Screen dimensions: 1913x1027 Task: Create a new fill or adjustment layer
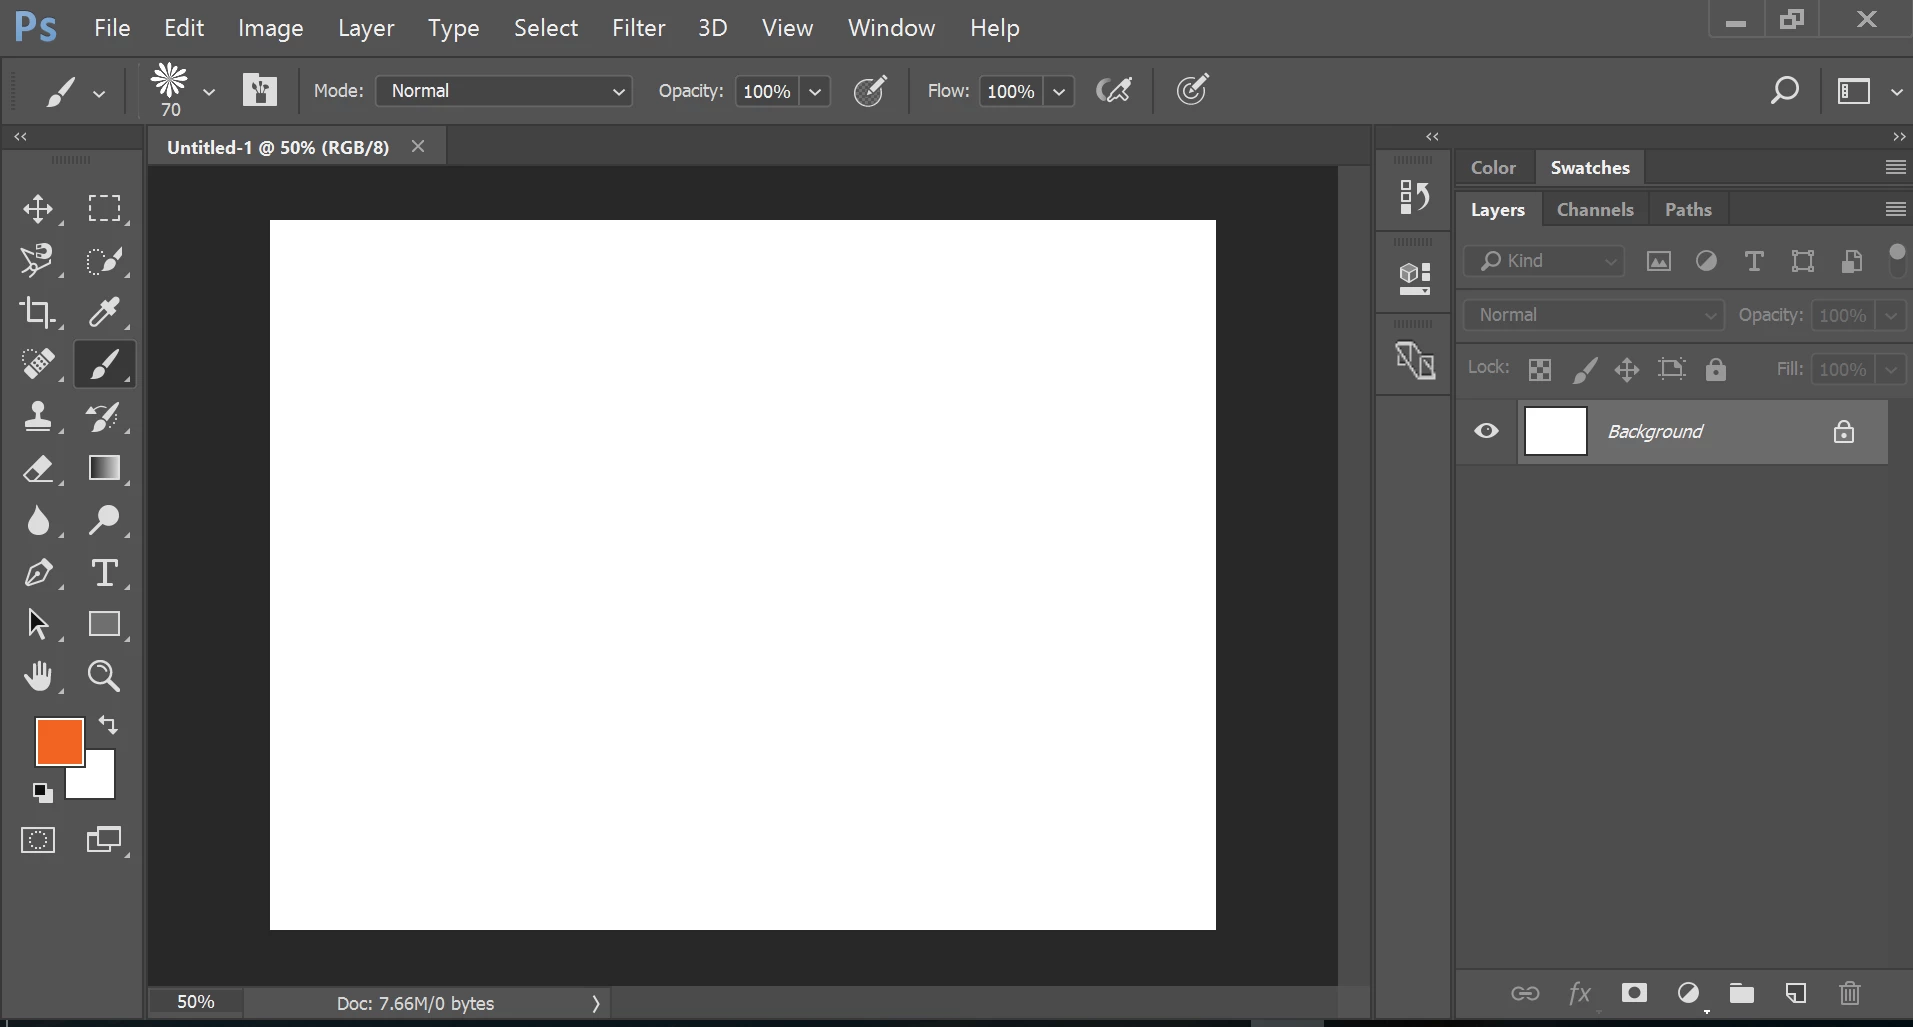1688,993
